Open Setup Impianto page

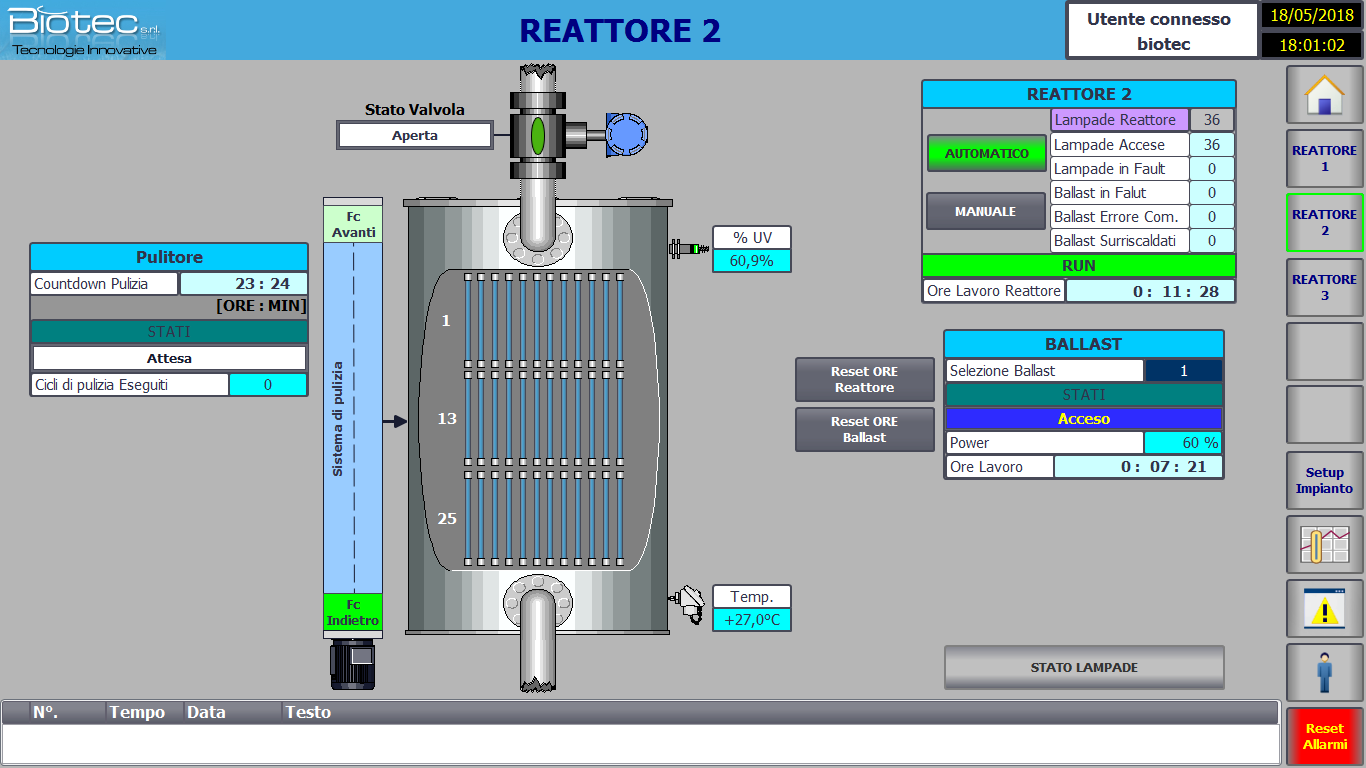pos(1324,481)
